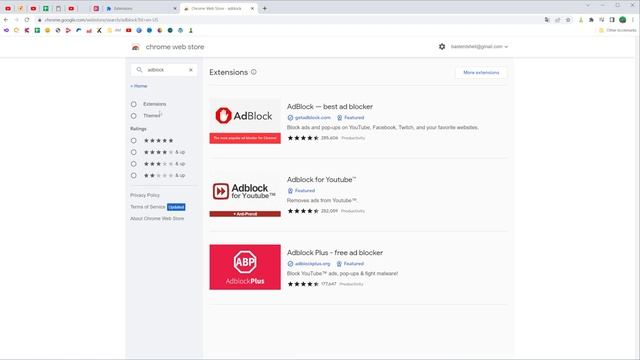Open the adblockplus.org publisher link

(312, 264)
